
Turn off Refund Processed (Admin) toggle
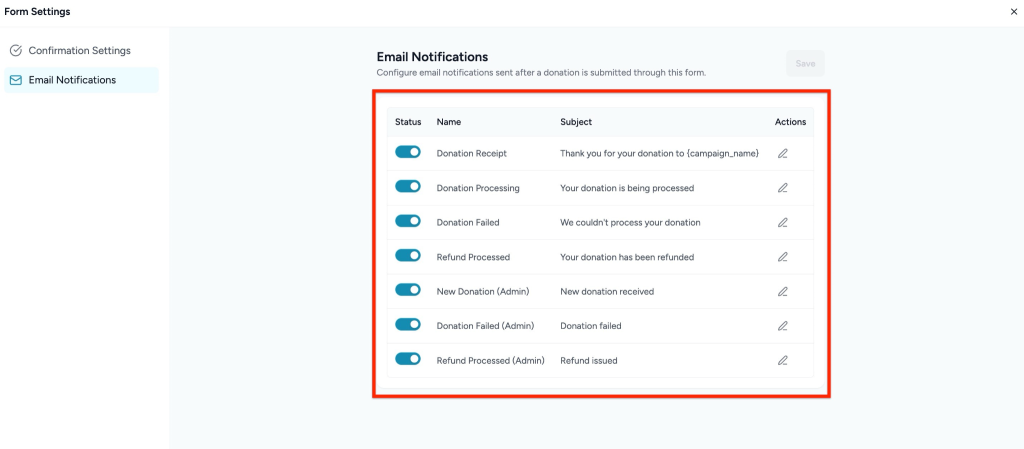tap(408, 359)
